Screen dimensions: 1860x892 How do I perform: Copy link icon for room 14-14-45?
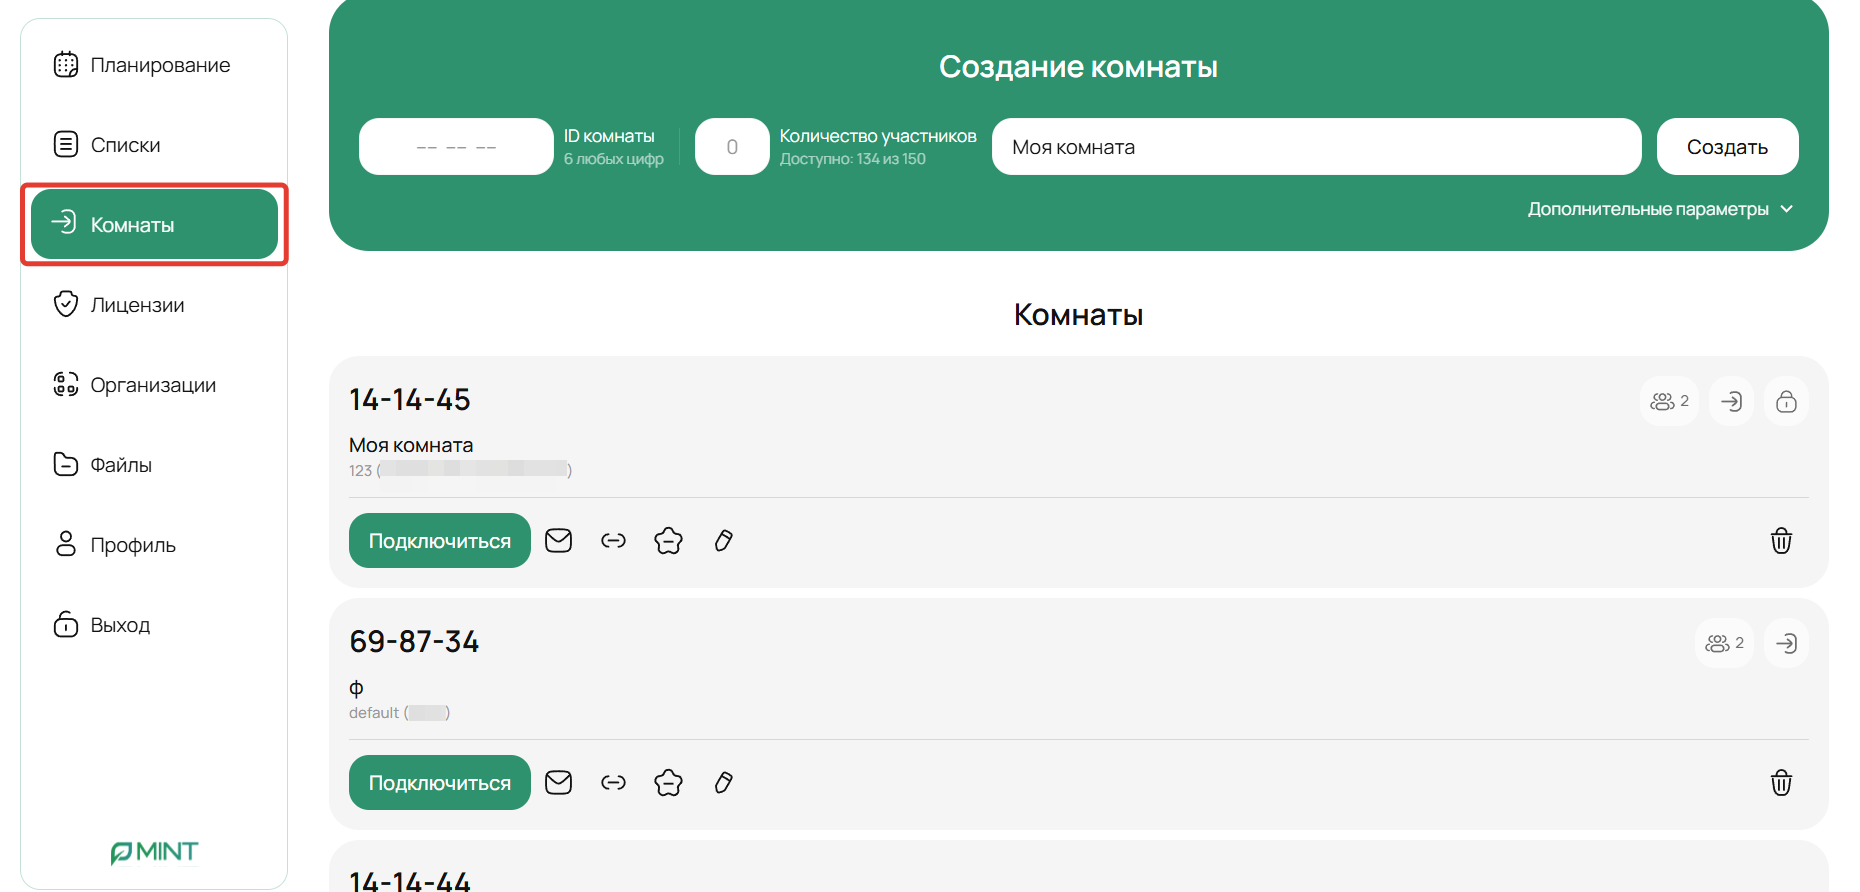pos(613,541)
